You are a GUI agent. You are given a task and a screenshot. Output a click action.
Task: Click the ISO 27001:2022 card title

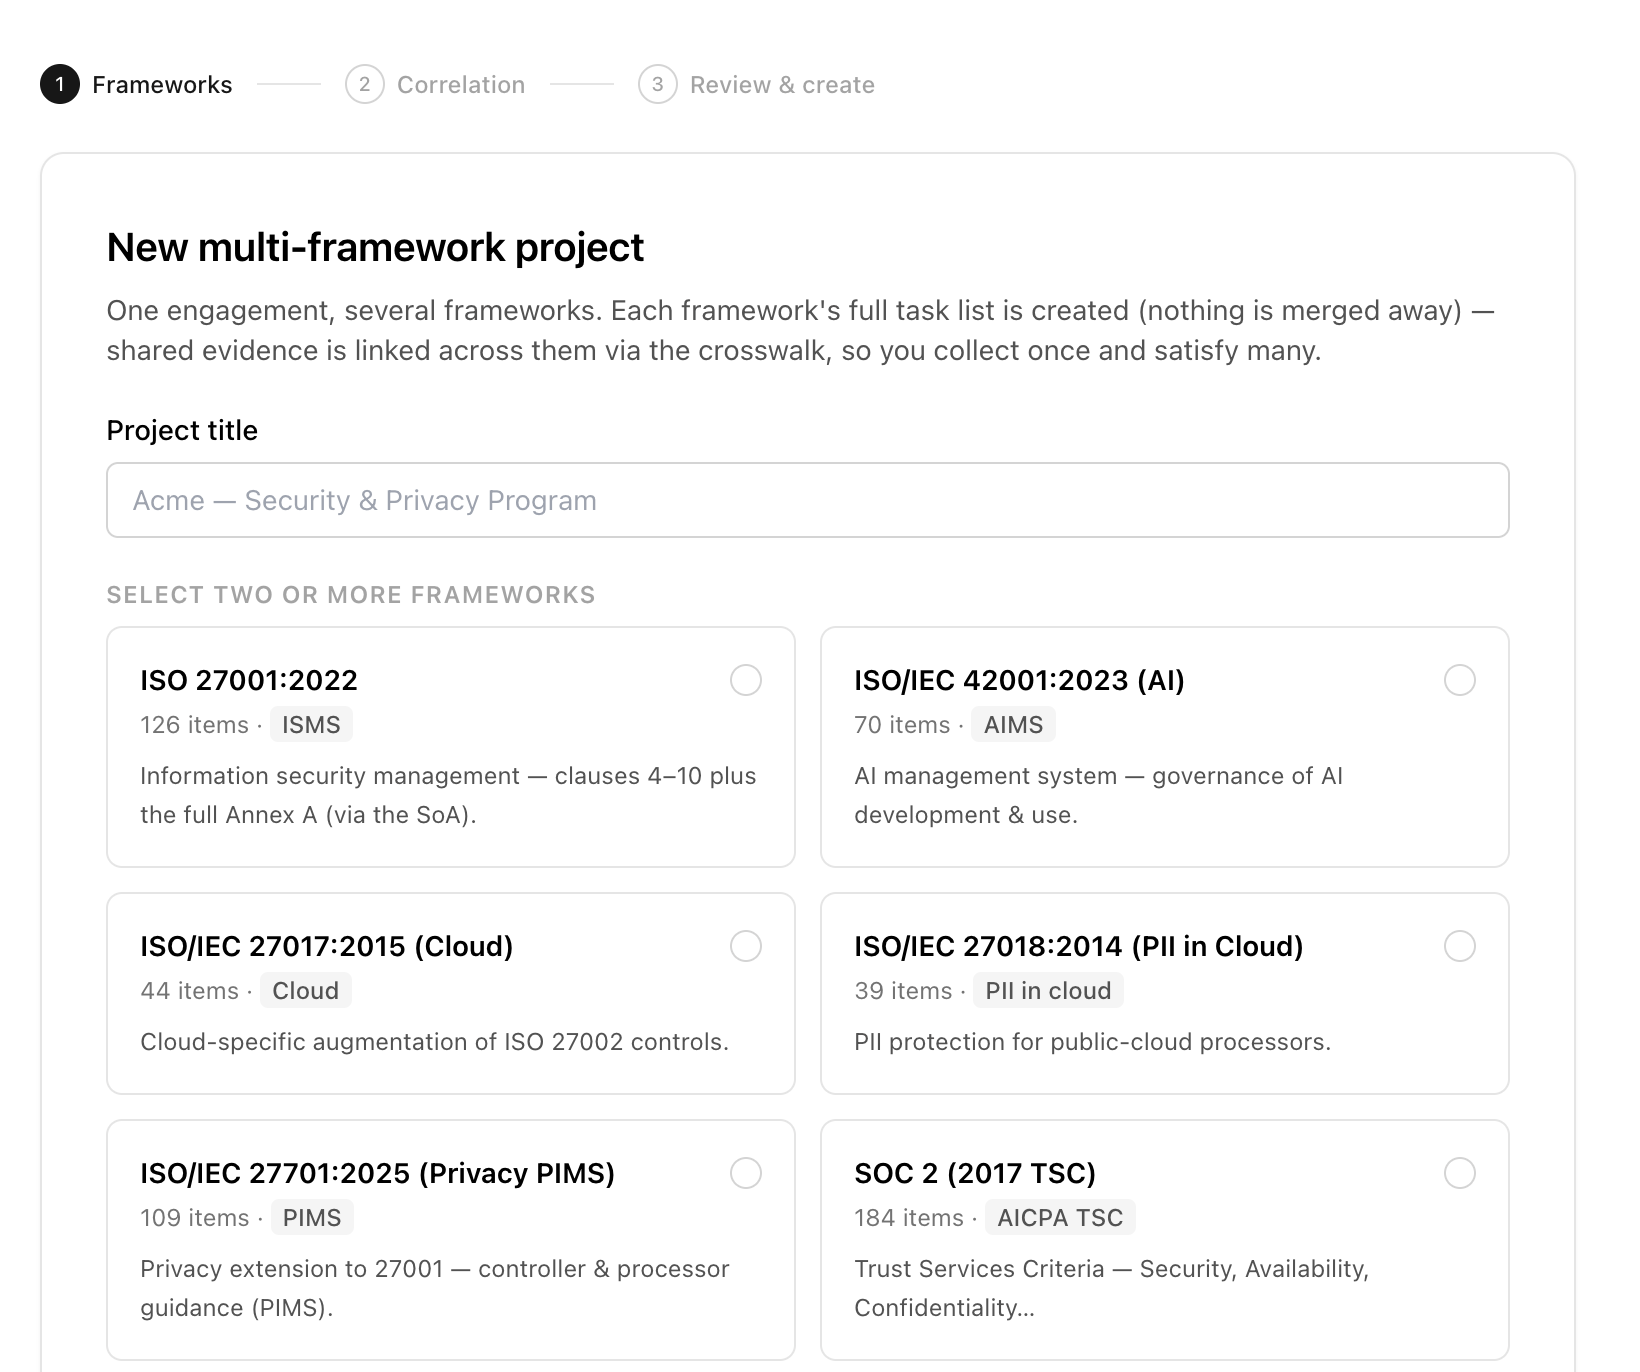coord(249,680)
